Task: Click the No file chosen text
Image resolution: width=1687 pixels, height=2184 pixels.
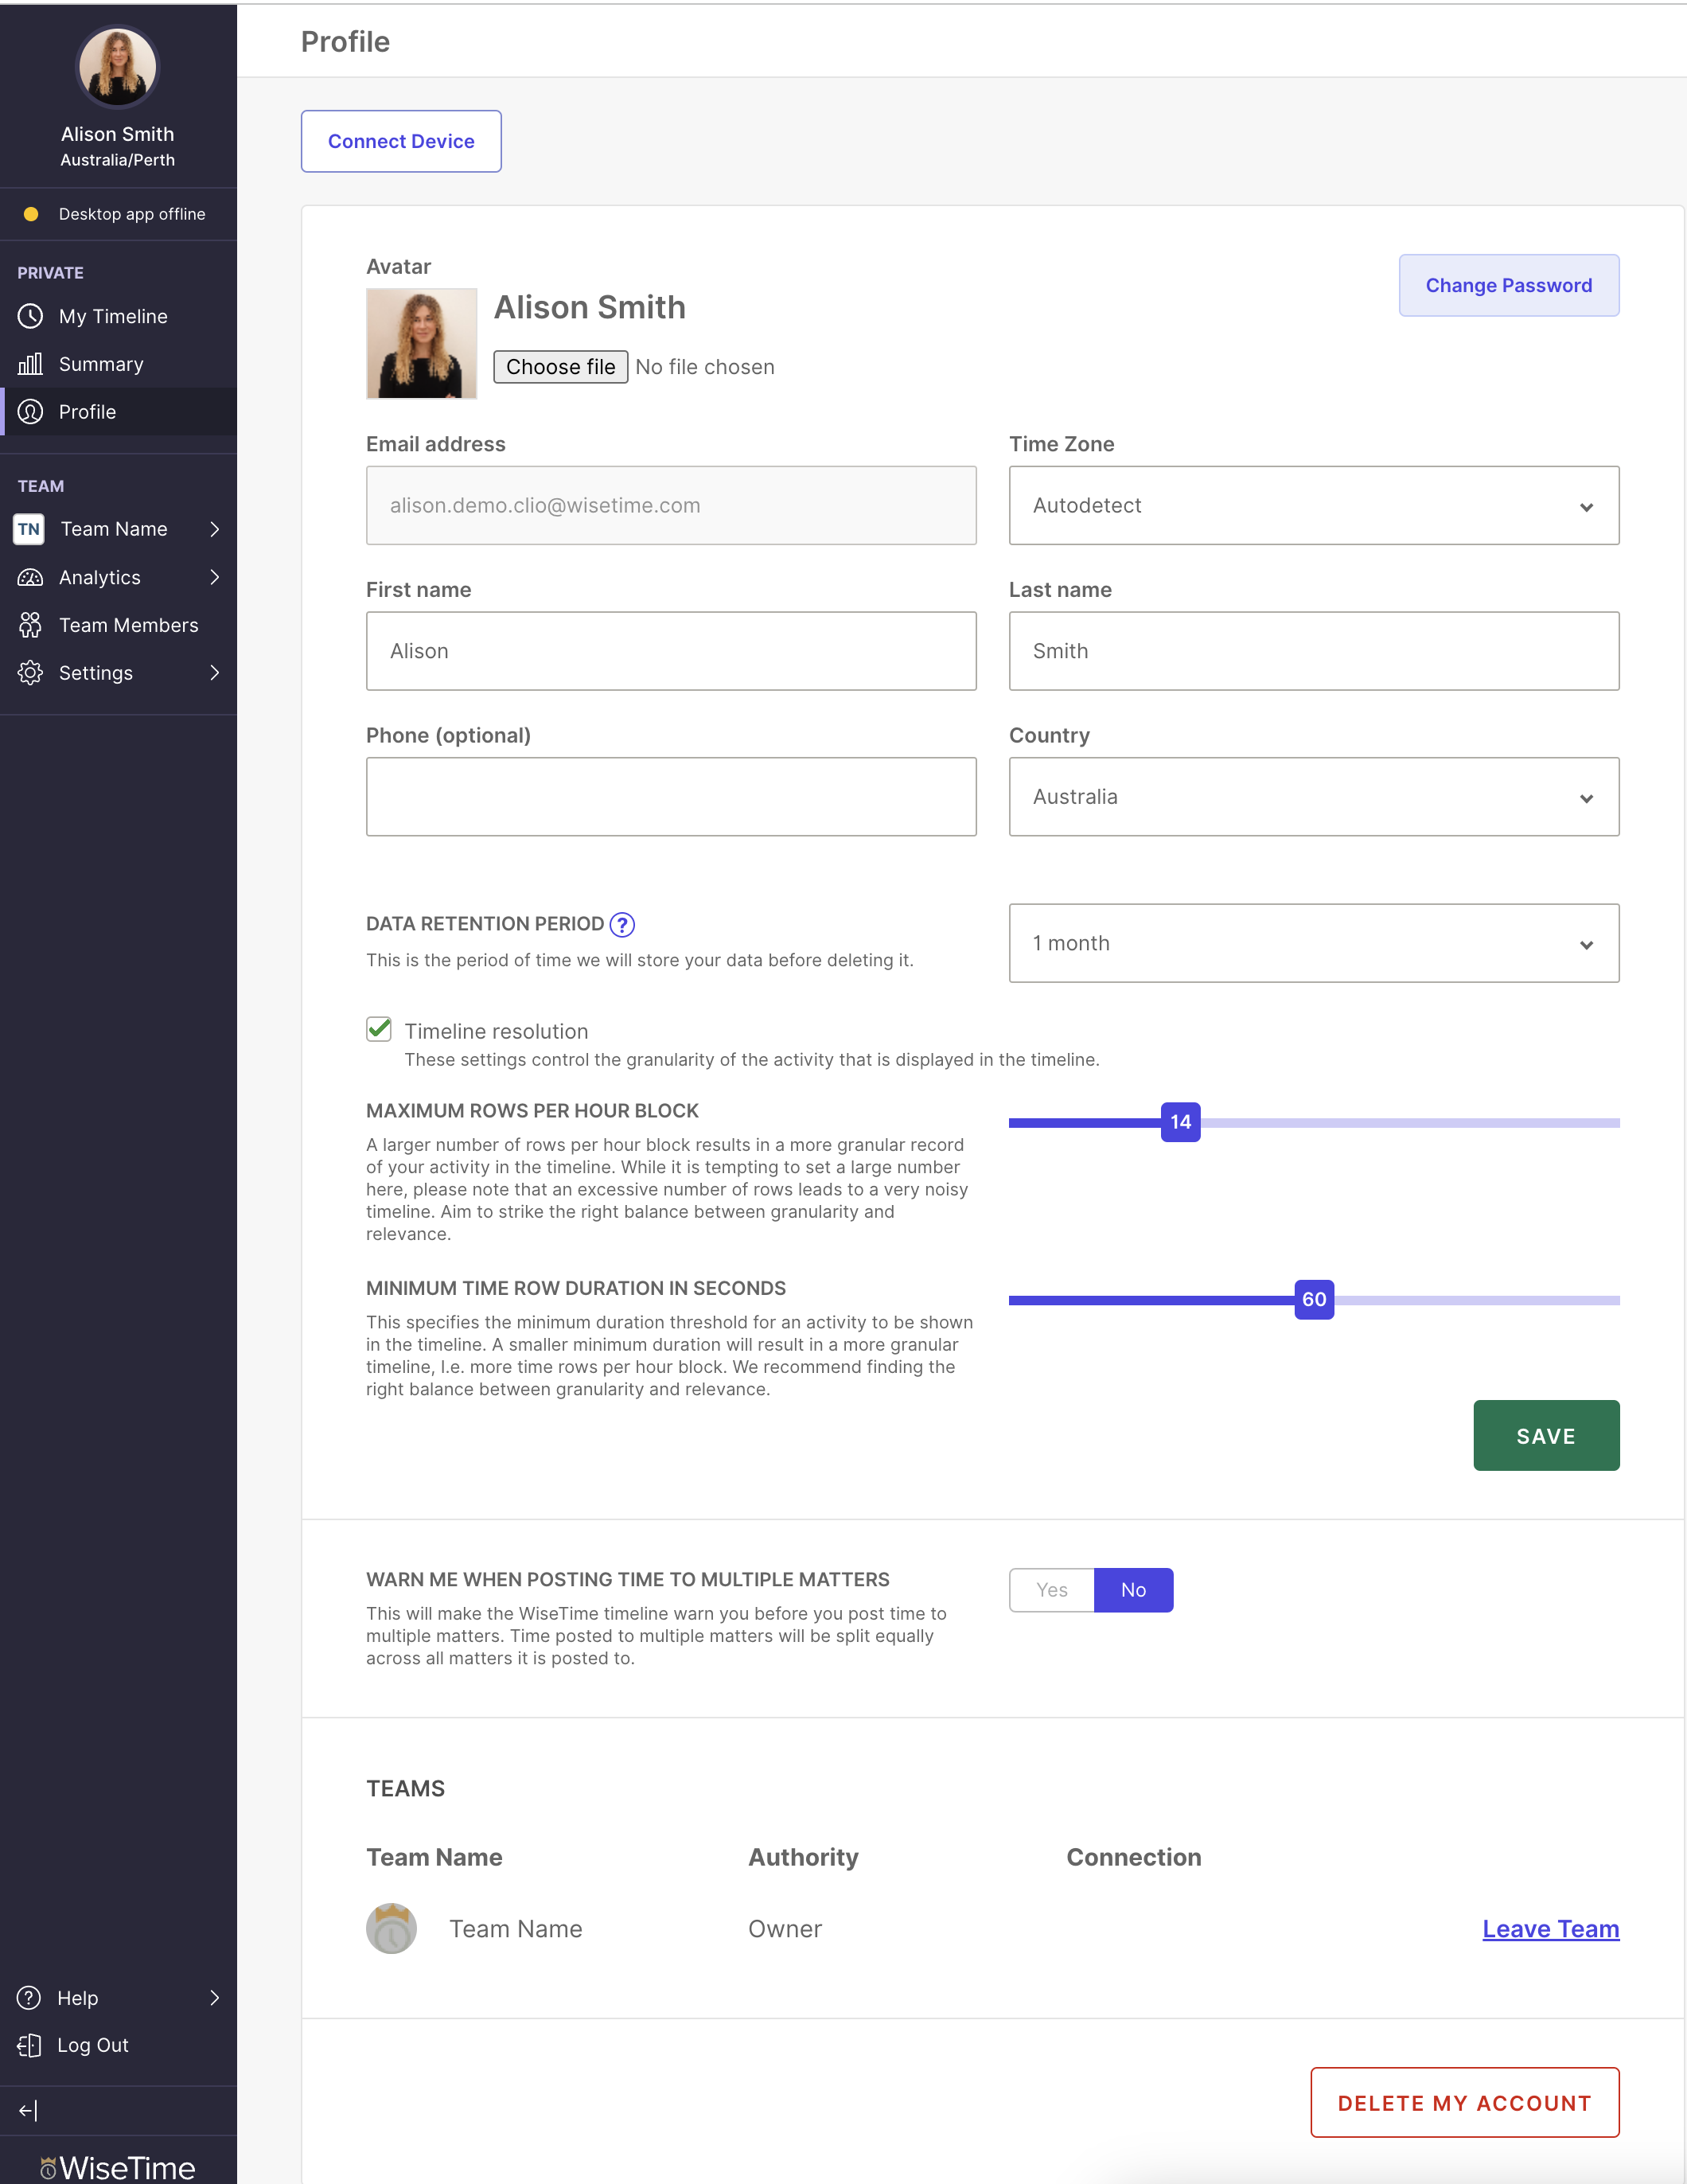Action: 705,367
